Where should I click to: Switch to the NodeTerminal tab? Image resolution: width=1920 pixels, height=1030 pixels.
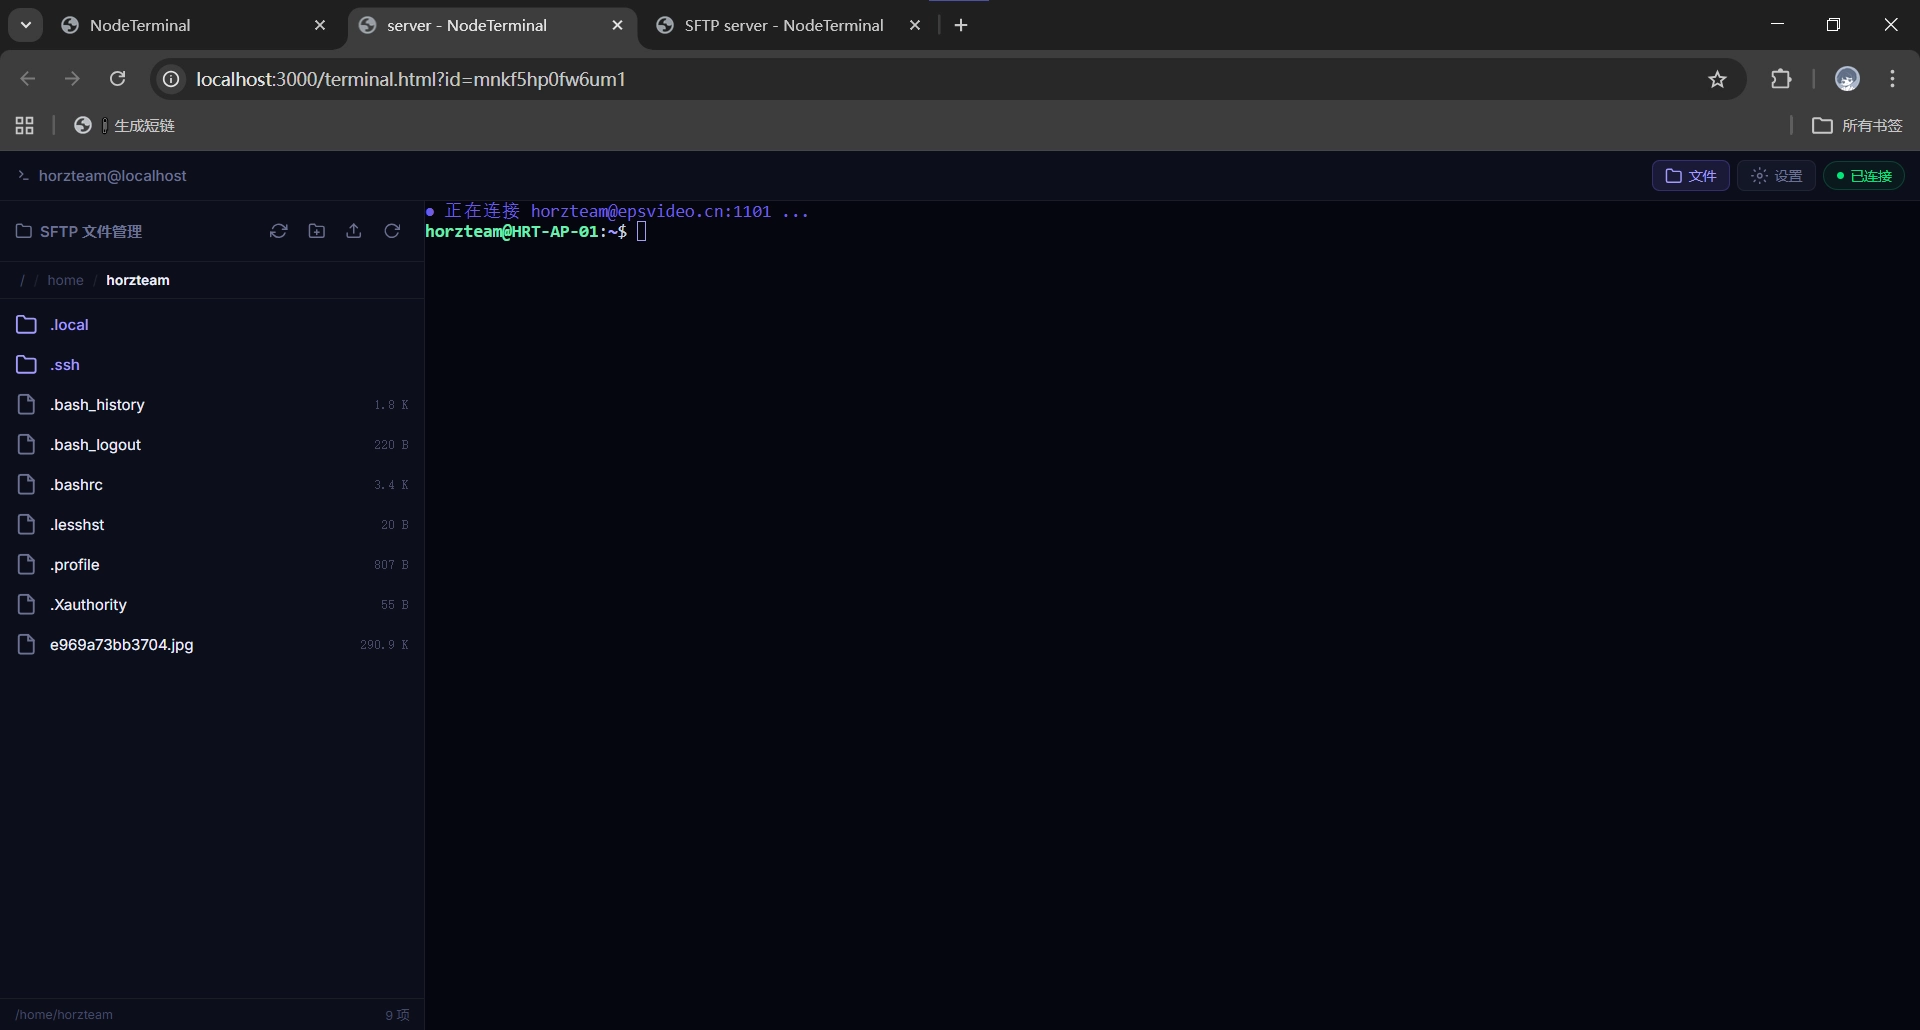(140, 24)
